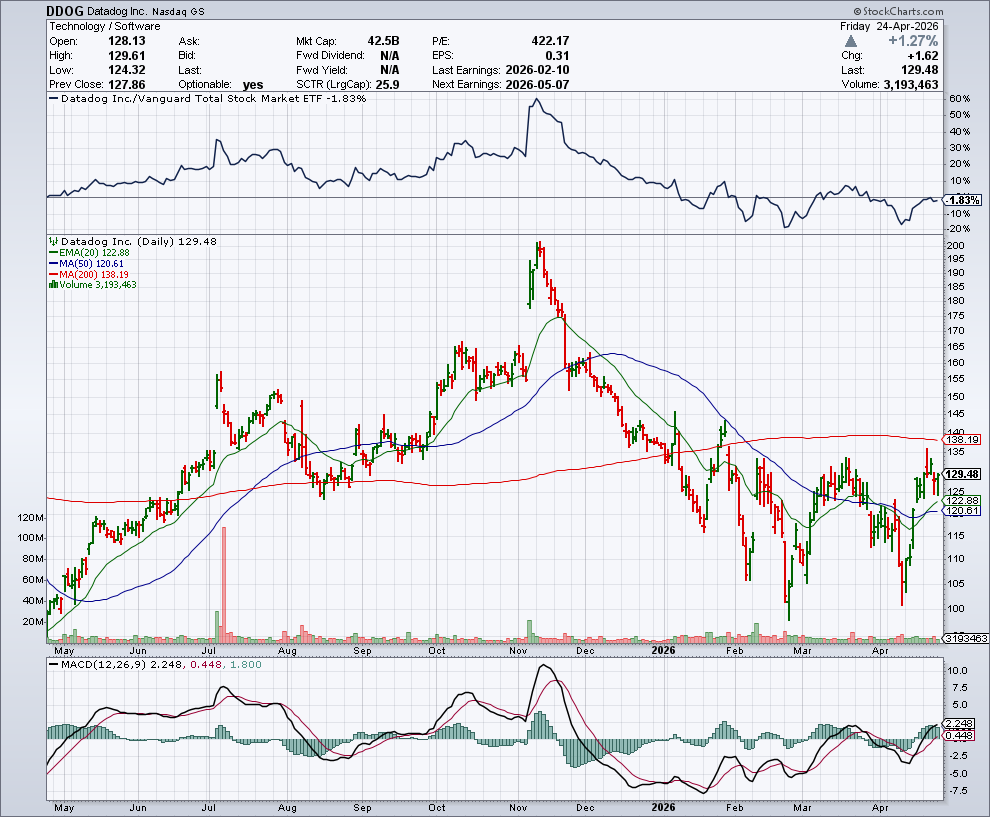Click the +1.27% percent change
Image resolution: width=990 pixels, height=817 pixels.
tap(913, 41)
